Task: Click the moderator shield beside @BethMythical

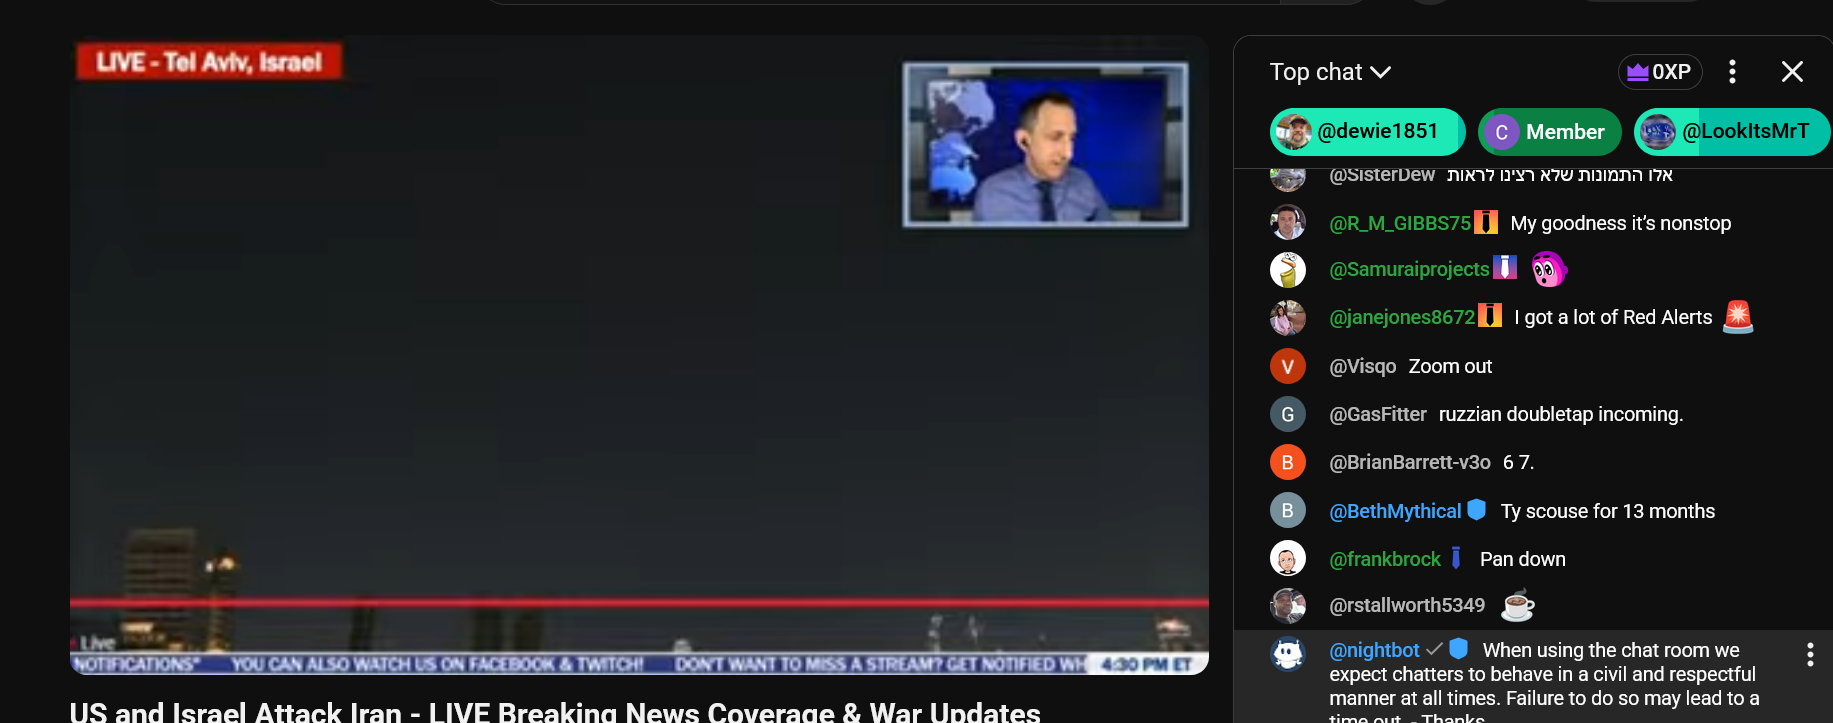Action: (x=1476, y=510)
